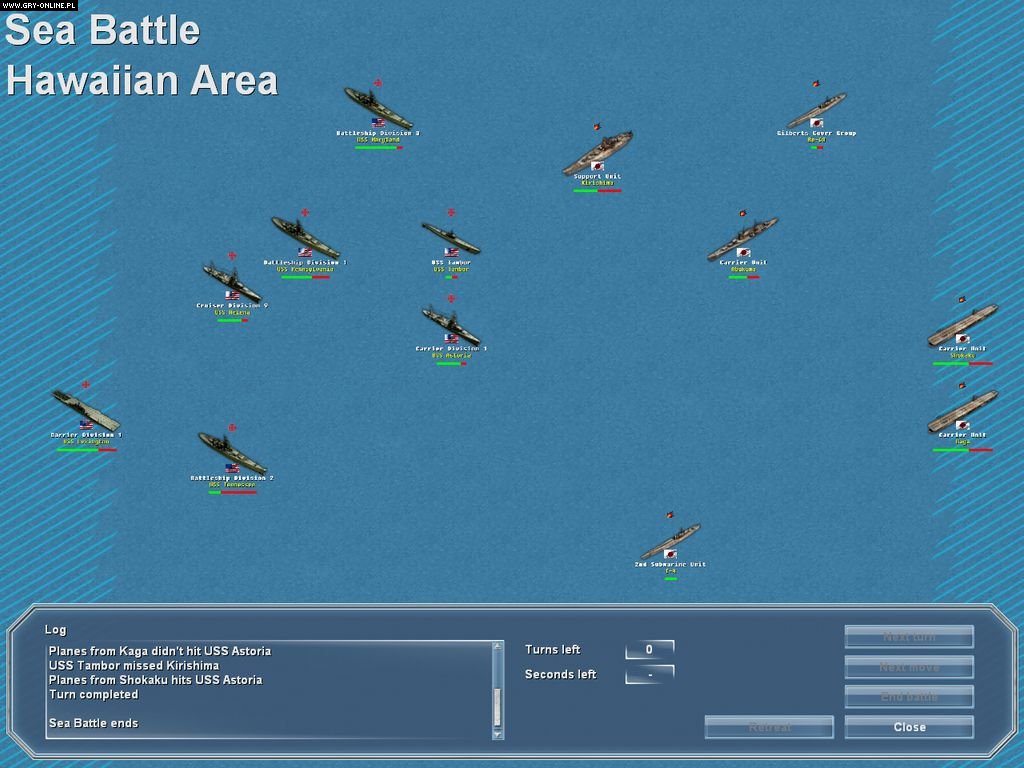Click the Next turn button
Screen dimensions: 1024x768
tap(908, 636)
